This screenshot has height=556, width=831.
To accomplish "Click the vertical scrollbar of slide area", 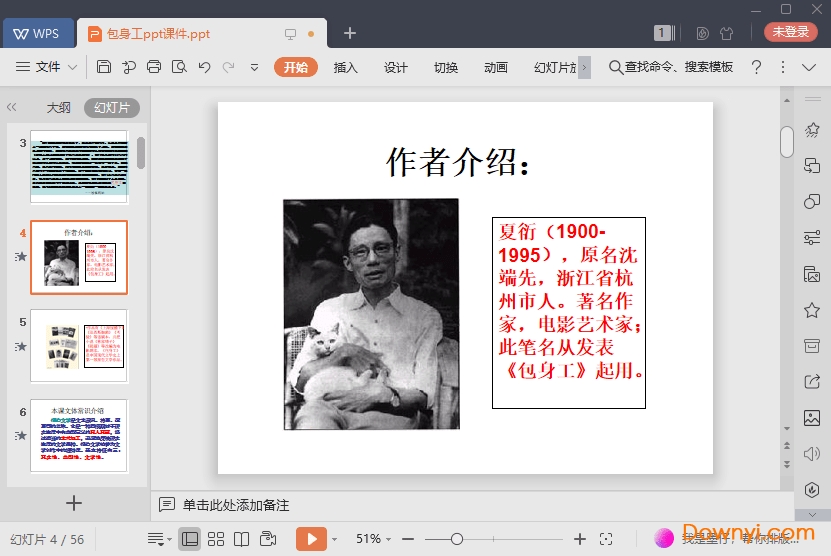I will pos(787,142).
